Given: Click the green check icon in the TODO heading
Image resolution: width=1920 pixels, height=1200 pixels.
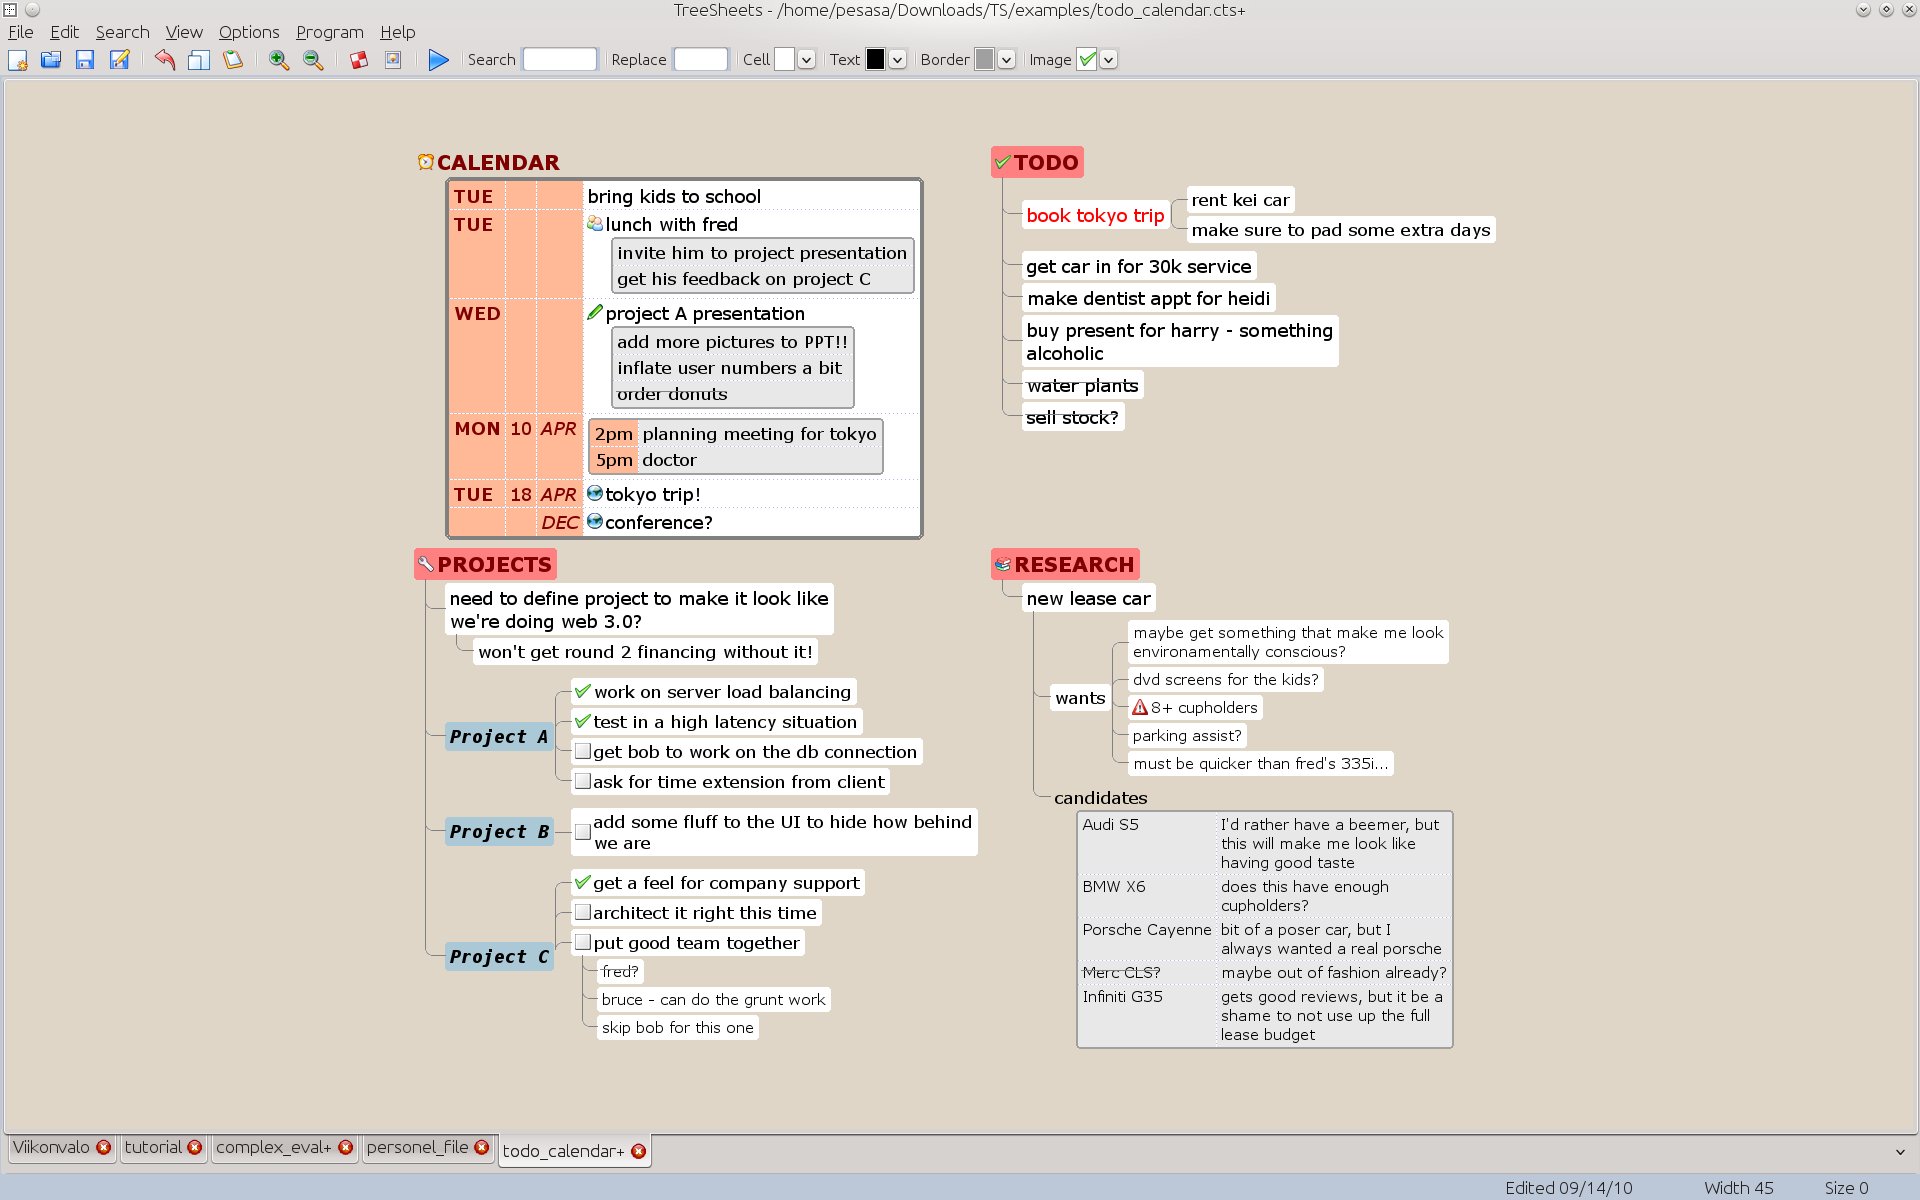Looking at the screenshot, I should [x=1003, y=162].
